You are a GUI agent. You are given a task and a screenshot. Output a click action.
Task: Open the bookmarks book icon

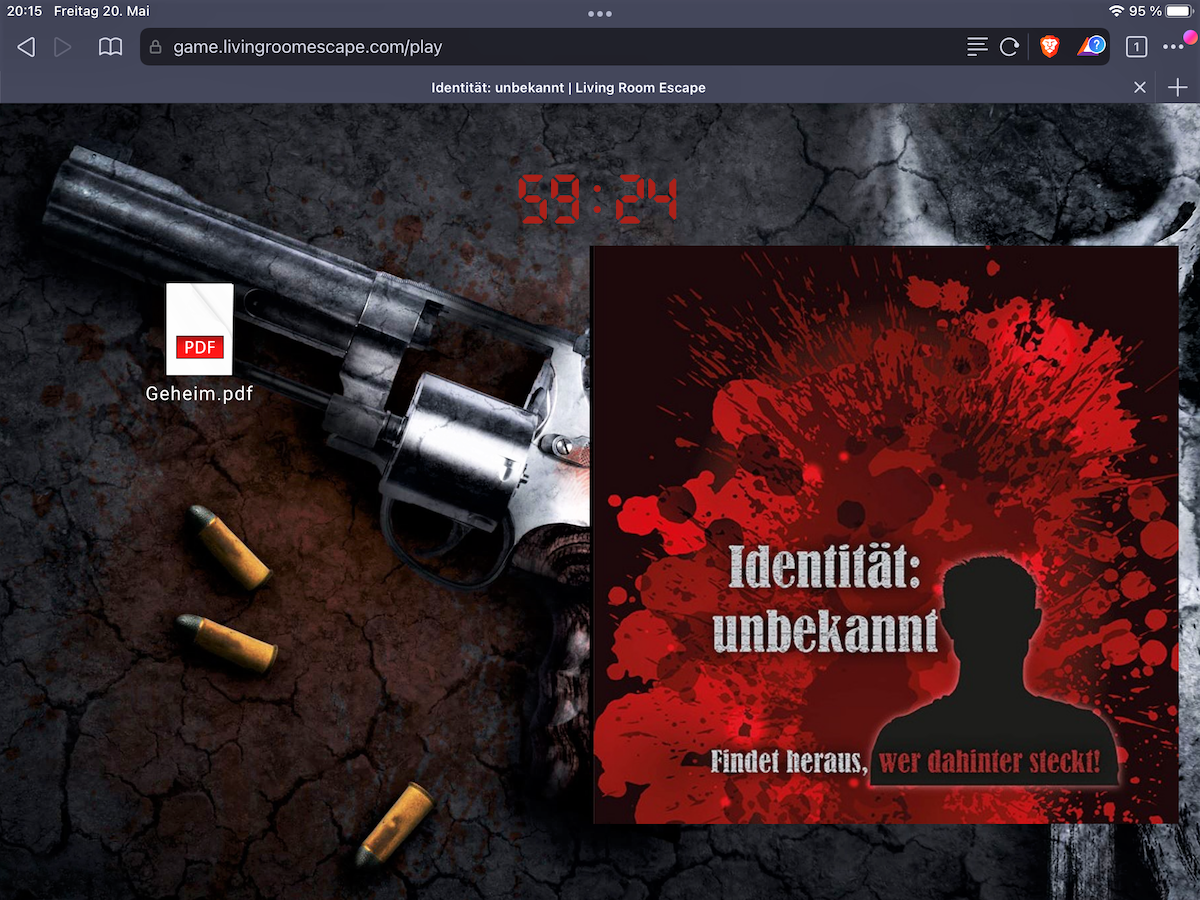110,47
